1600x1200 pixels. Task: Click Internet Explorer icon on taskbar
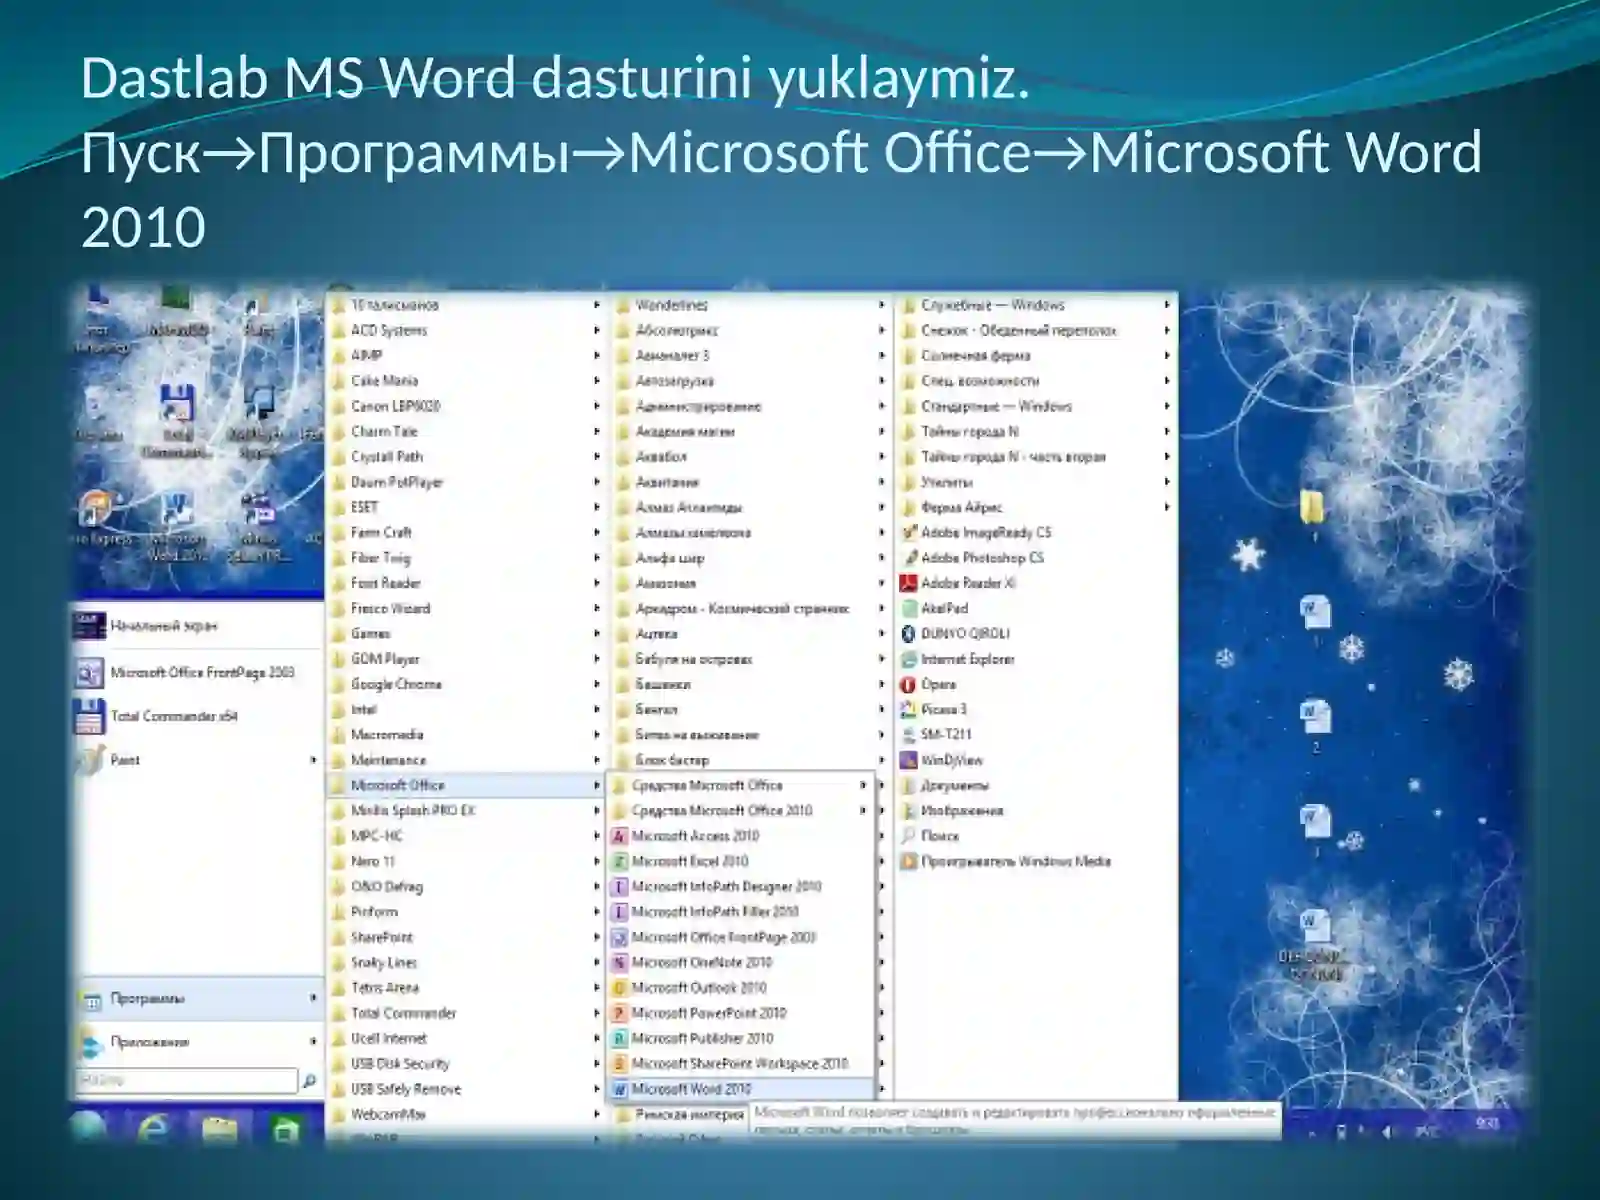click(153, 1129)
